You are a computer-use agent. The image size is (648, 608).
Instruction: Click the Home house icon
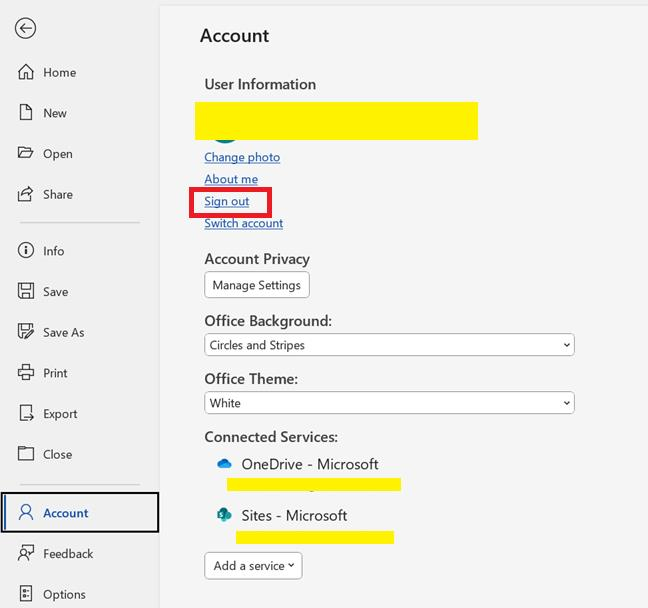pos(26,72)
